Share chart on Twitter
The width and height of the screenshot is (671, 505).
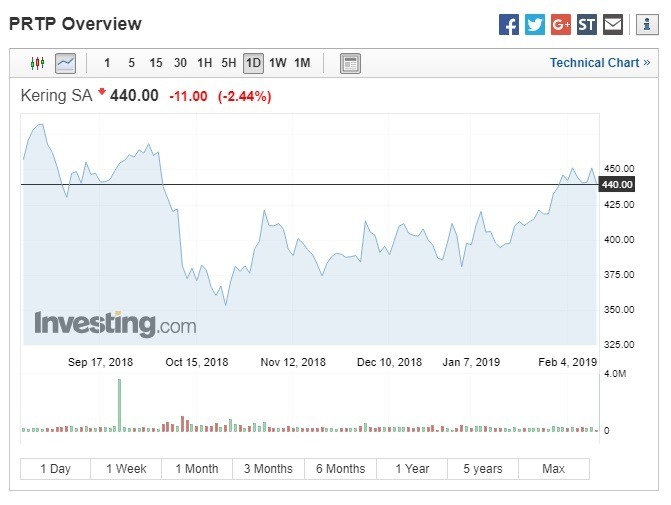point(535,24)
